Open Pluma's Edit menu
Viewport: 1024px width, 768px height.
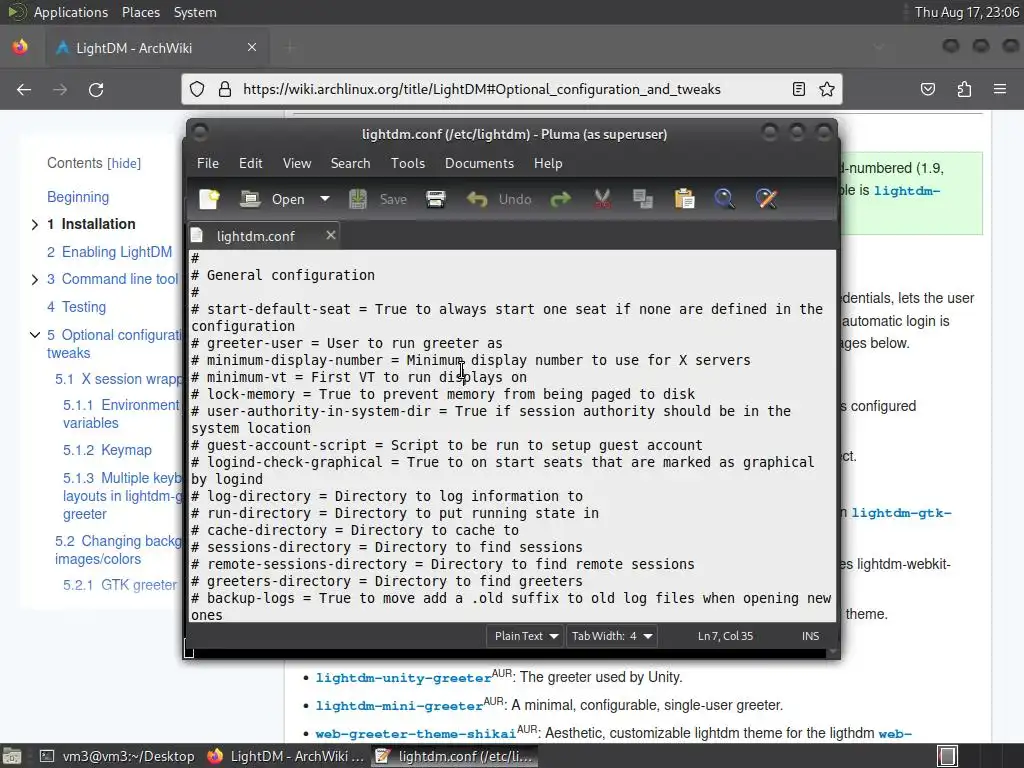click(x=251, y=163)
